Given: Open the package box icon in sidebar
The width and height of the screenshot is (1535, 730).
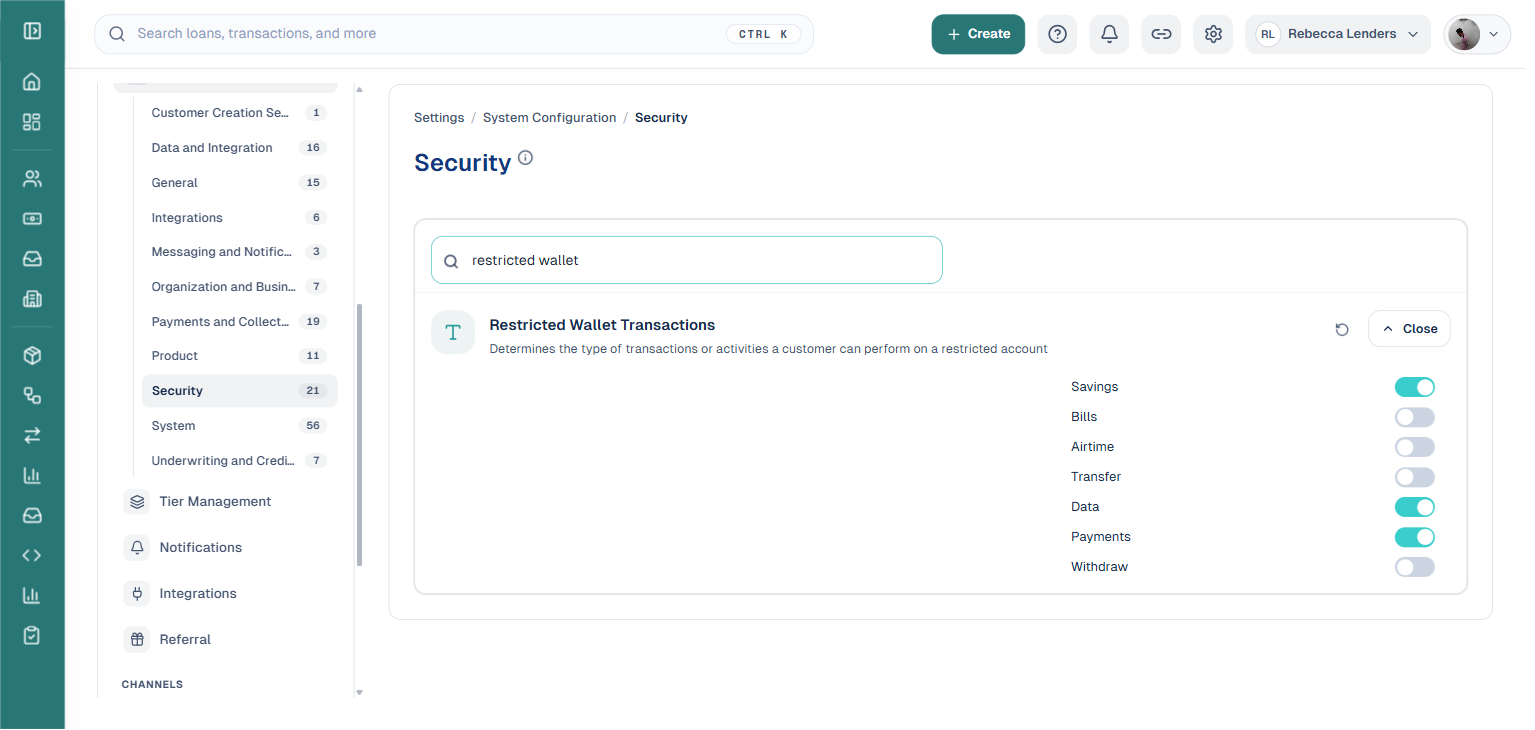Looking at the screenshot, I should pos(32,355).
